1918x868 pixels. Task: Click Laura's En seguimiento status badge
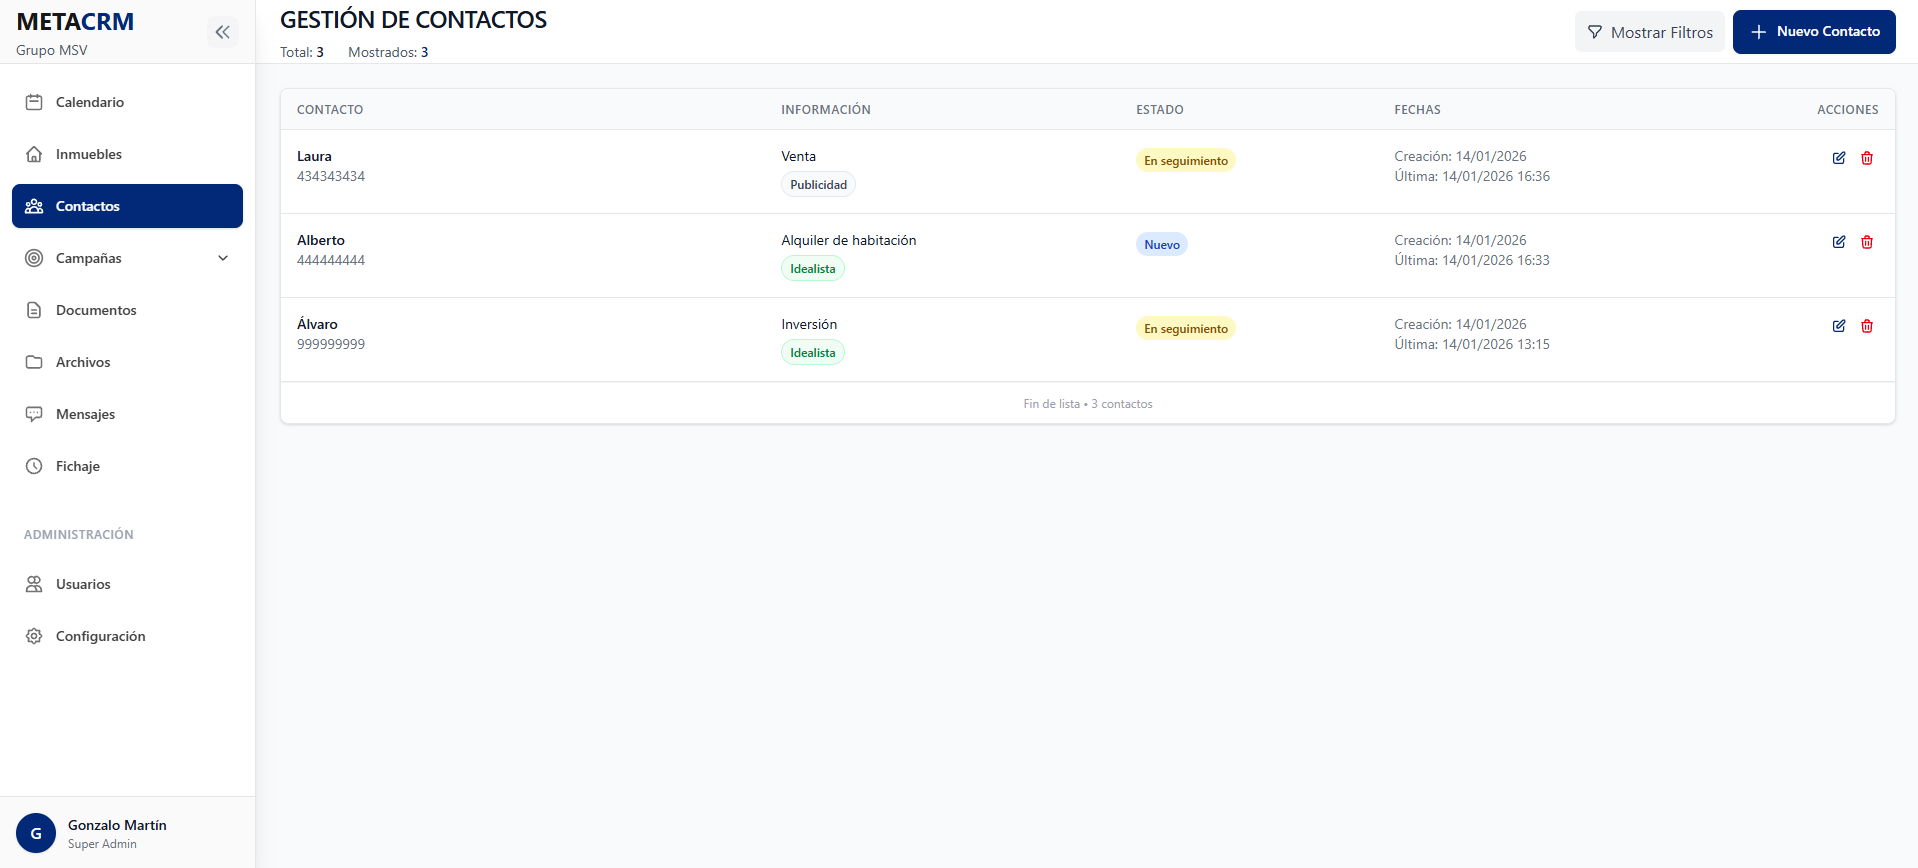pyautogui.click(x=1185, y=161)
